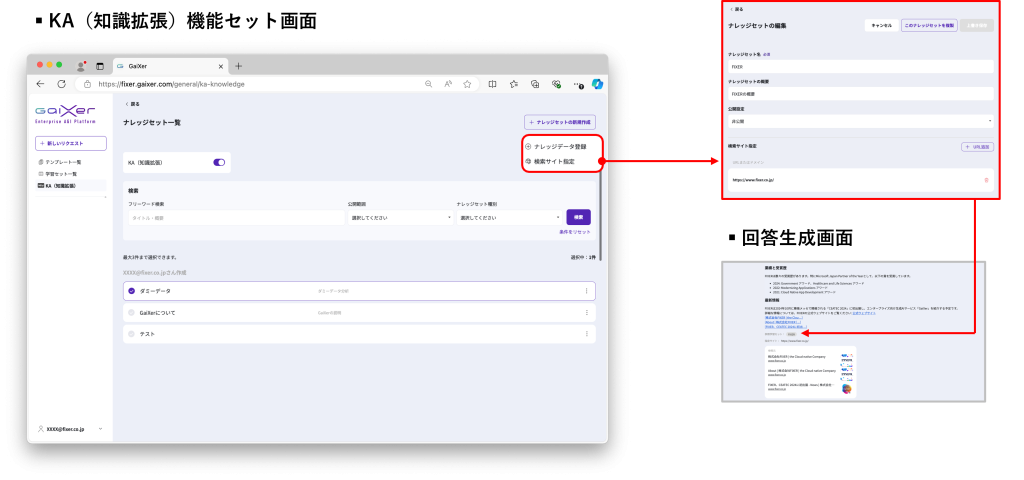Click the Copilot icon in browser toolbar
This screenshot has width=1024, height=480.
[x=597, y=84]
